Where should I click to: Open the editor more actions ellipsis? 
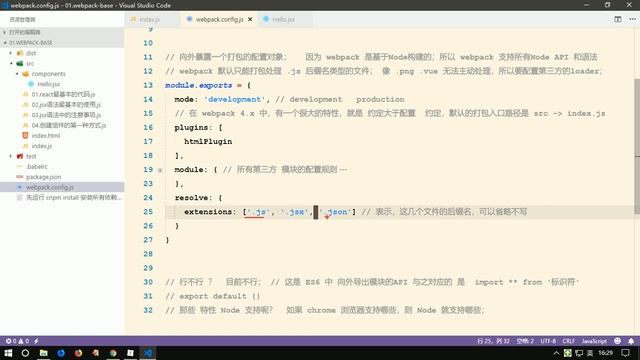632,19
